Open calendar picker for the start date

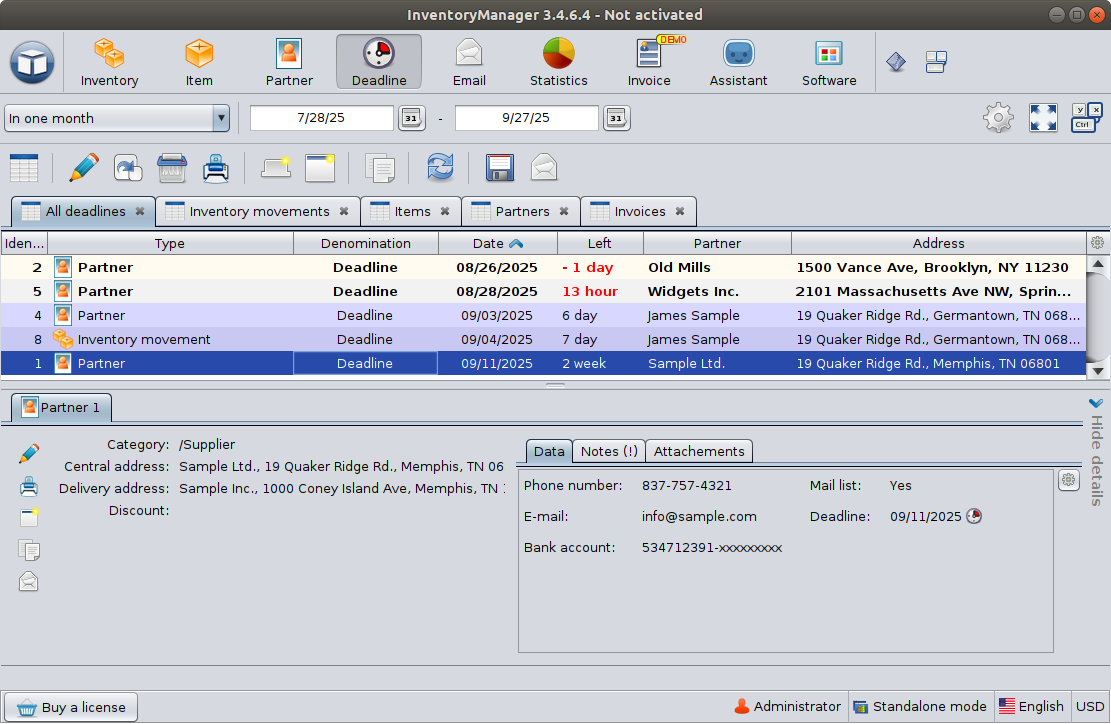[412, 118]
